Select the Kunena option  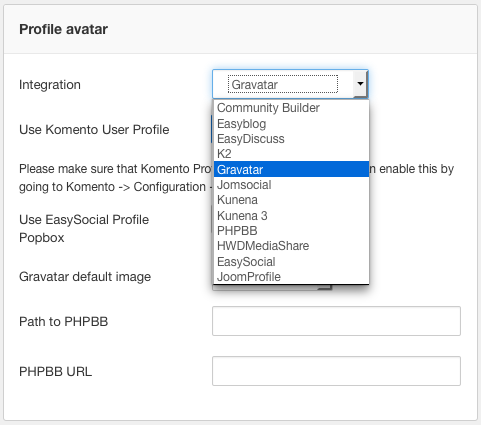point(291,200)
